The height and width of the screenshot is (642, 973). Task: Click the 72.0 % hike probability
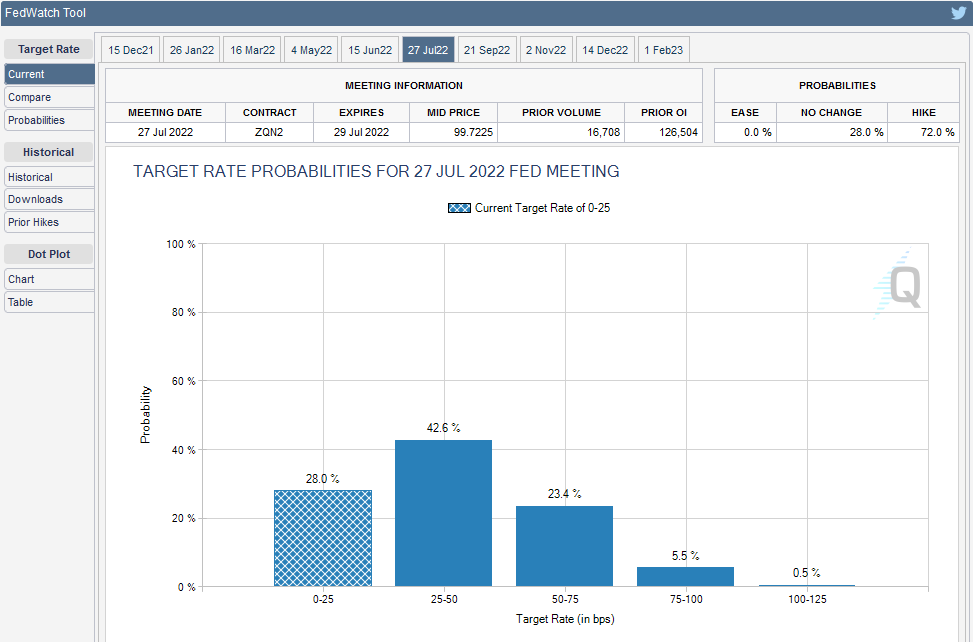point(937,132)
